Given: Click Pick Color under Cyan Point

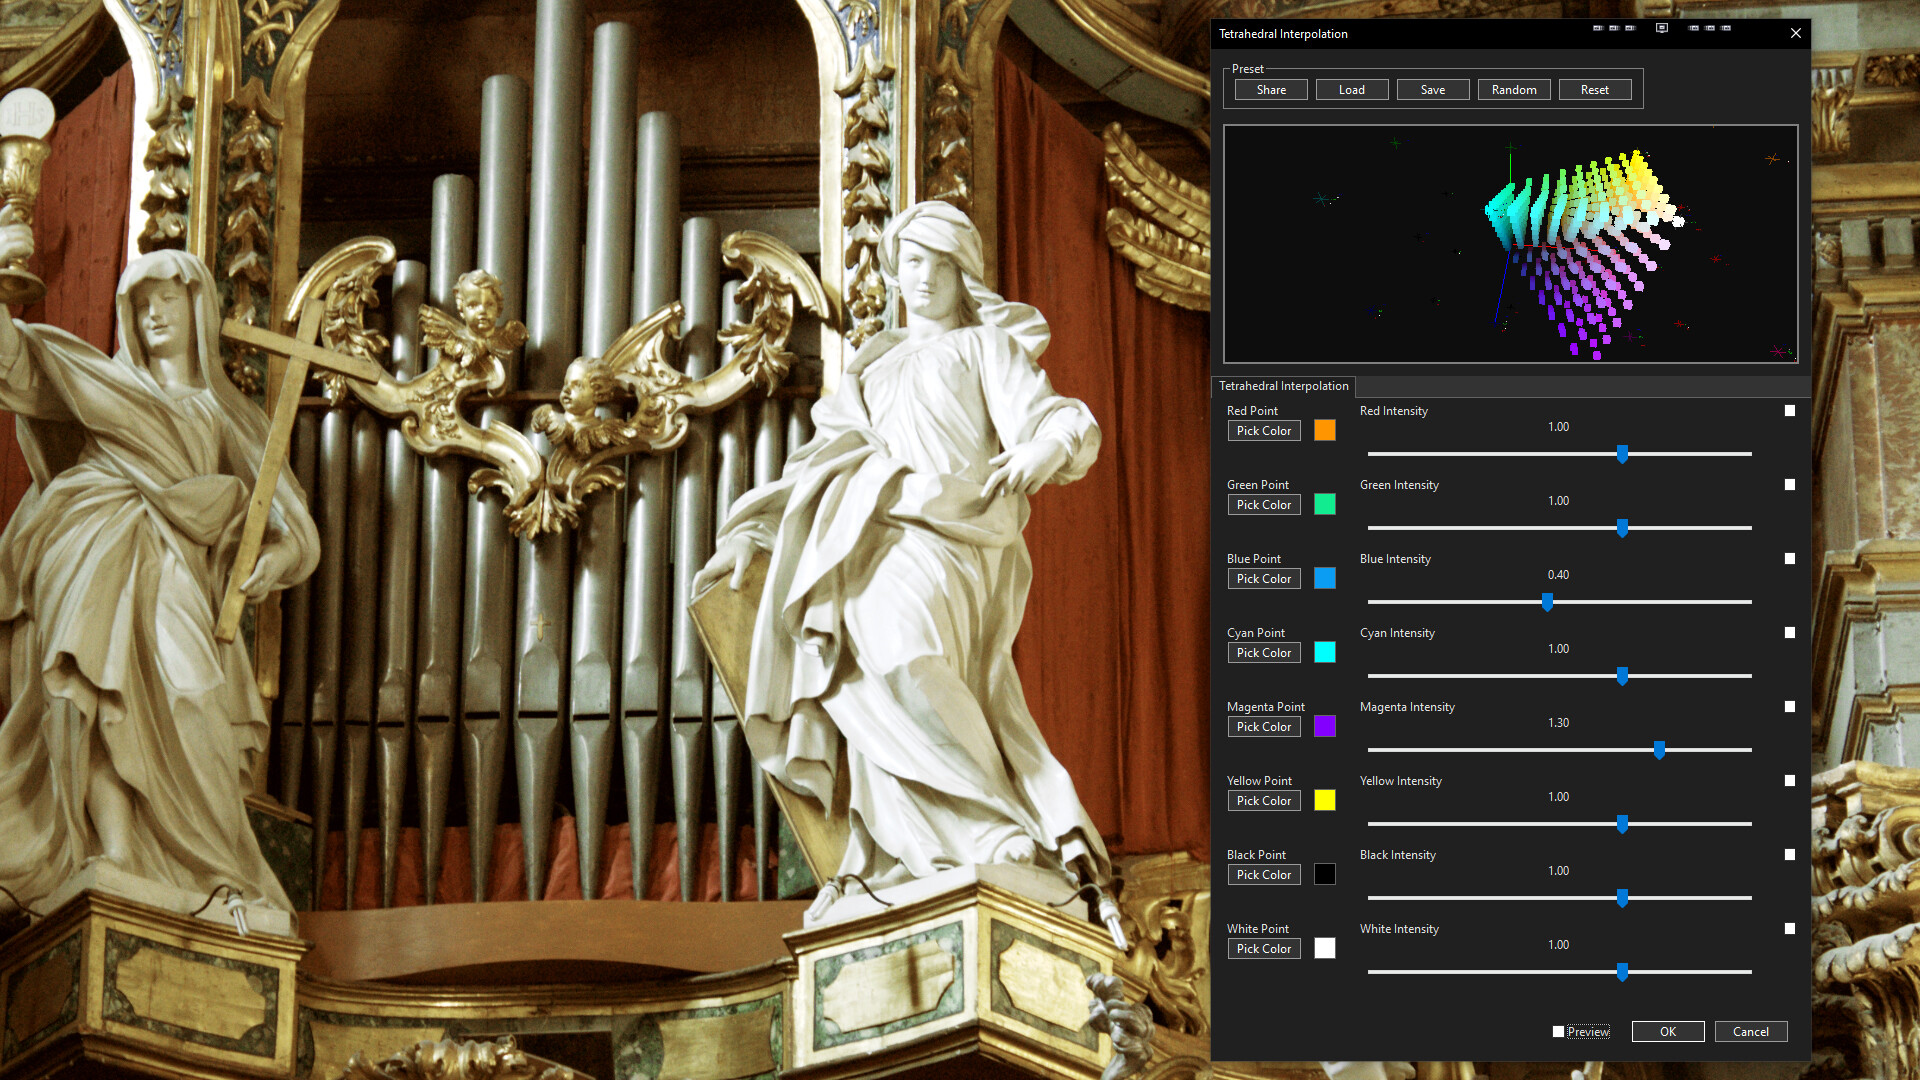Looking at the screenshot, I should 1264,653.
